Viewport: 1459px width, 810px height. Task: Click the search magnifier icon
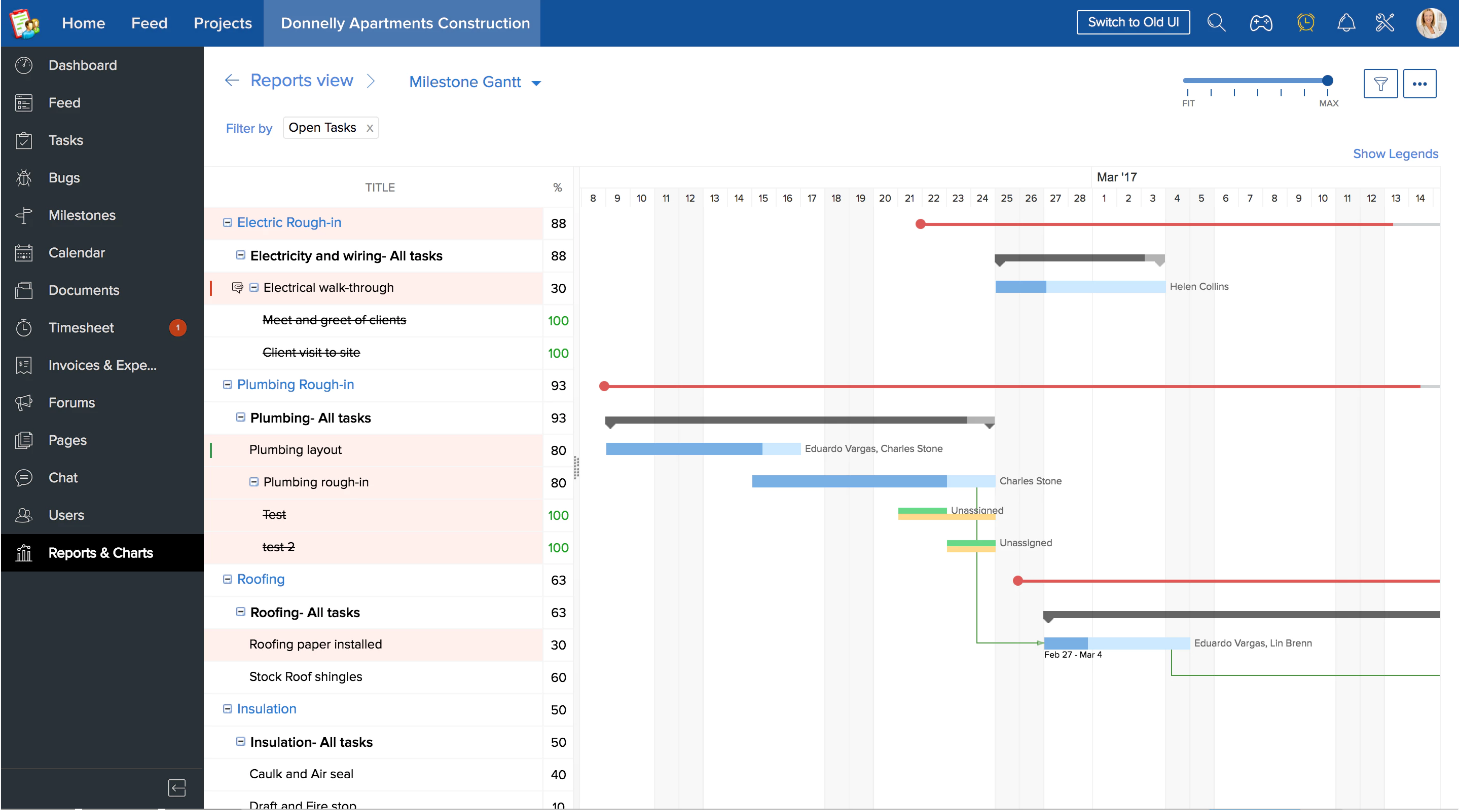coord(1216,22)
